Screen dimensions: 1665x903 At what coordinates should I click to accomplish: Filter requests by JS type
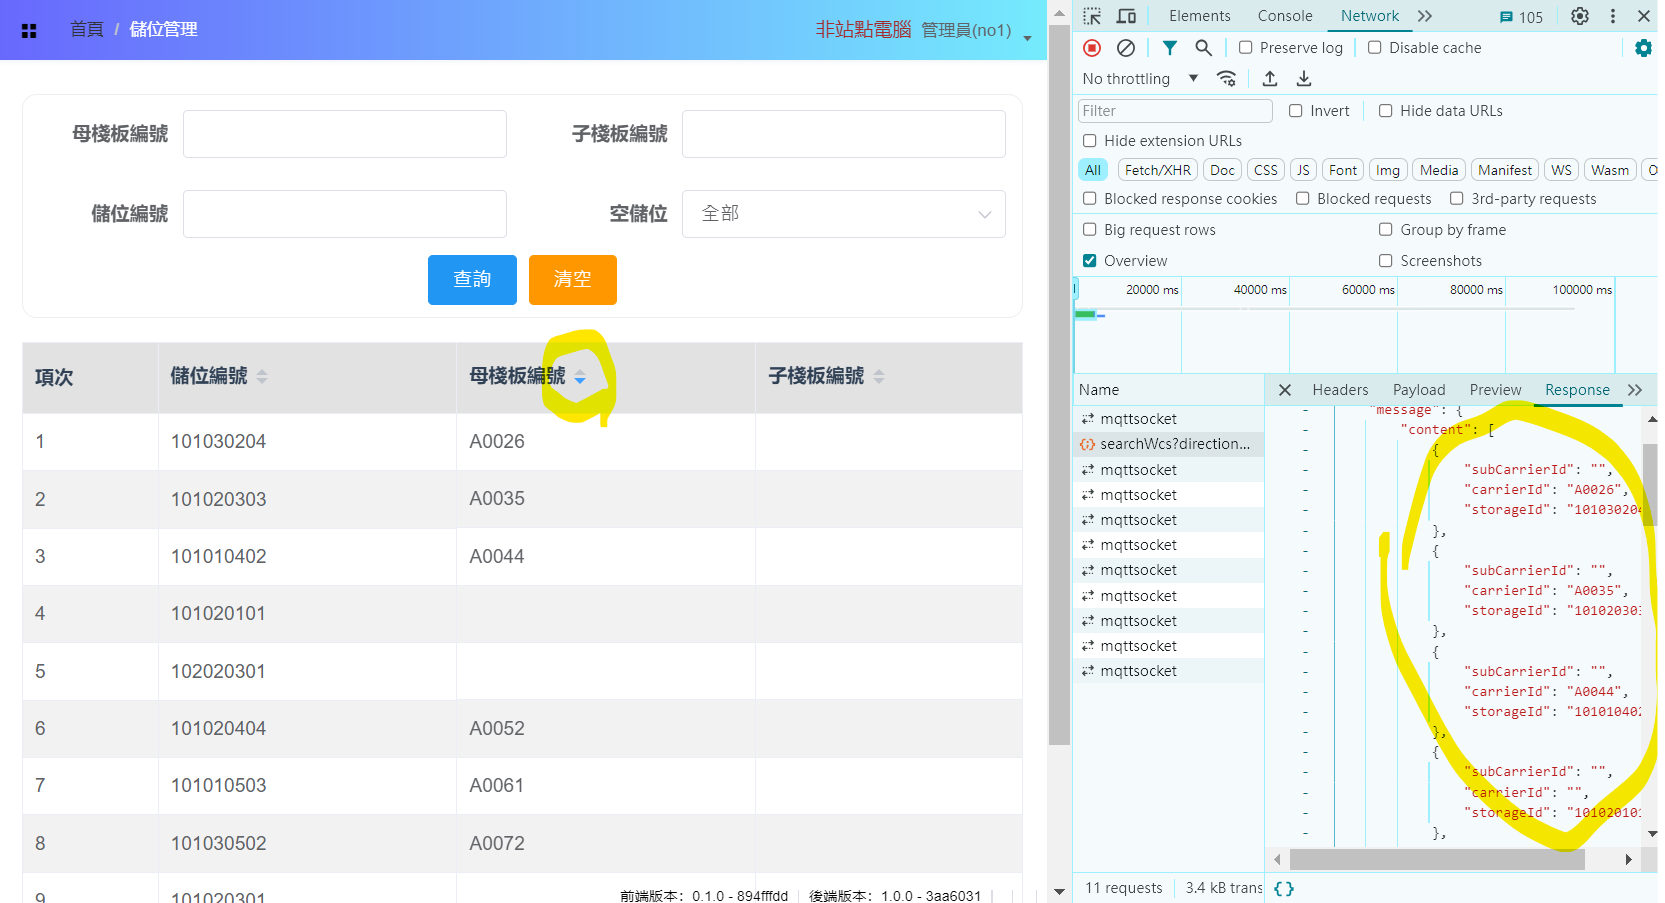tap(1303, 170)
